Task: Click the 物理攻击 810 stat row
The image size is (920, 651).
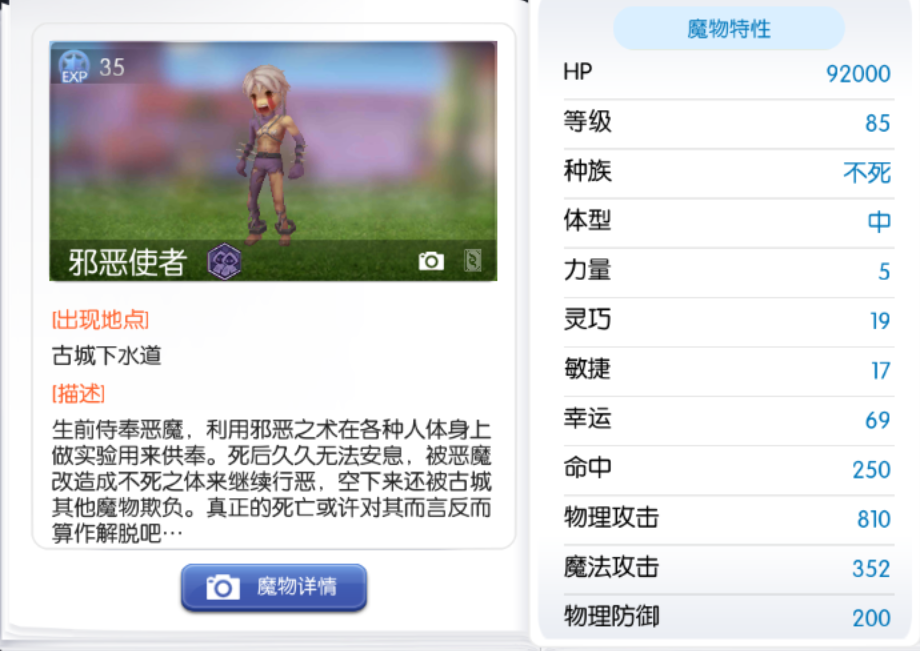Action: pyautogui.click(x=727, y=519)
